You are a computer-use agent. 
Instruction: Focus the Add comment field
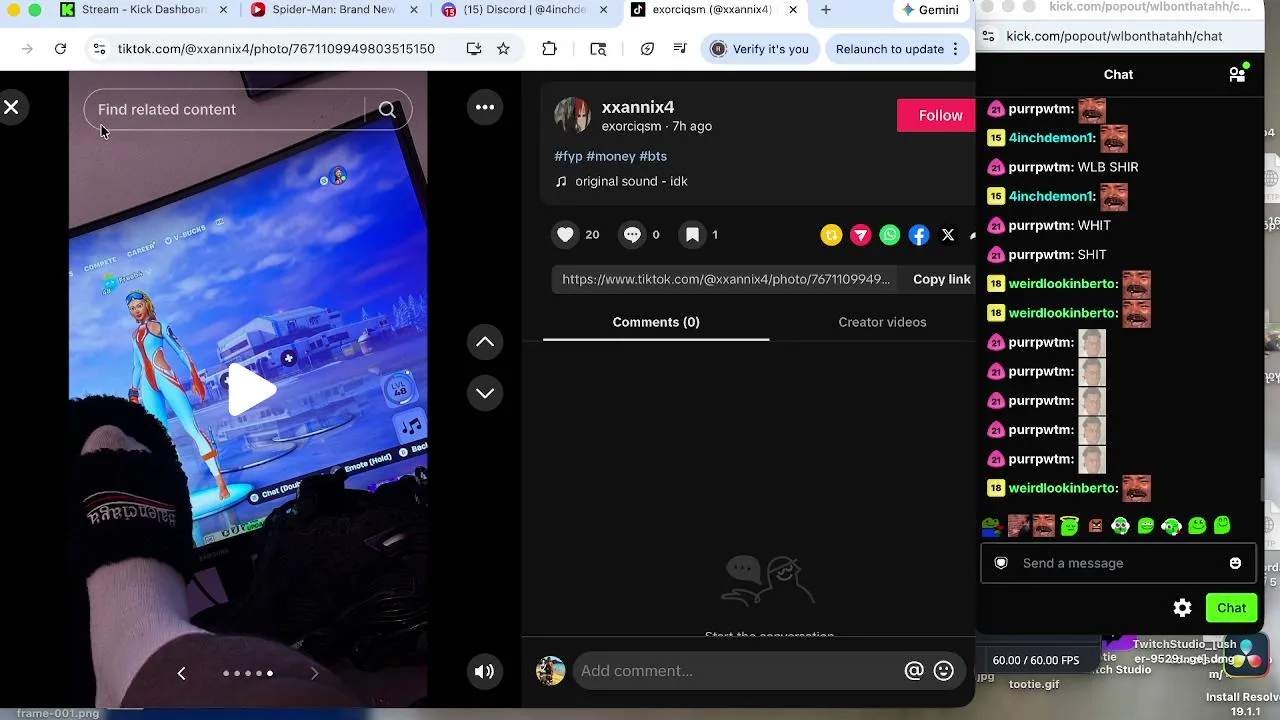737,671
